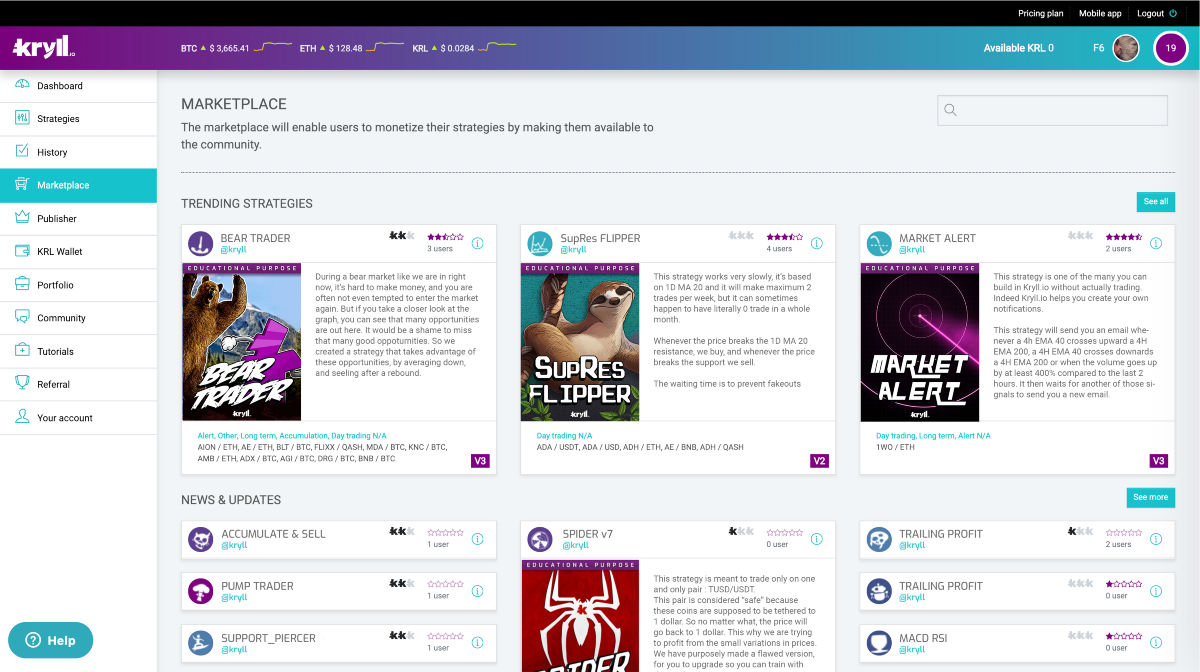Viewport: 1200px width, 672px height.
Task: Click the BEAR TRADER avatar icon
Action: (x=201, y=243)
